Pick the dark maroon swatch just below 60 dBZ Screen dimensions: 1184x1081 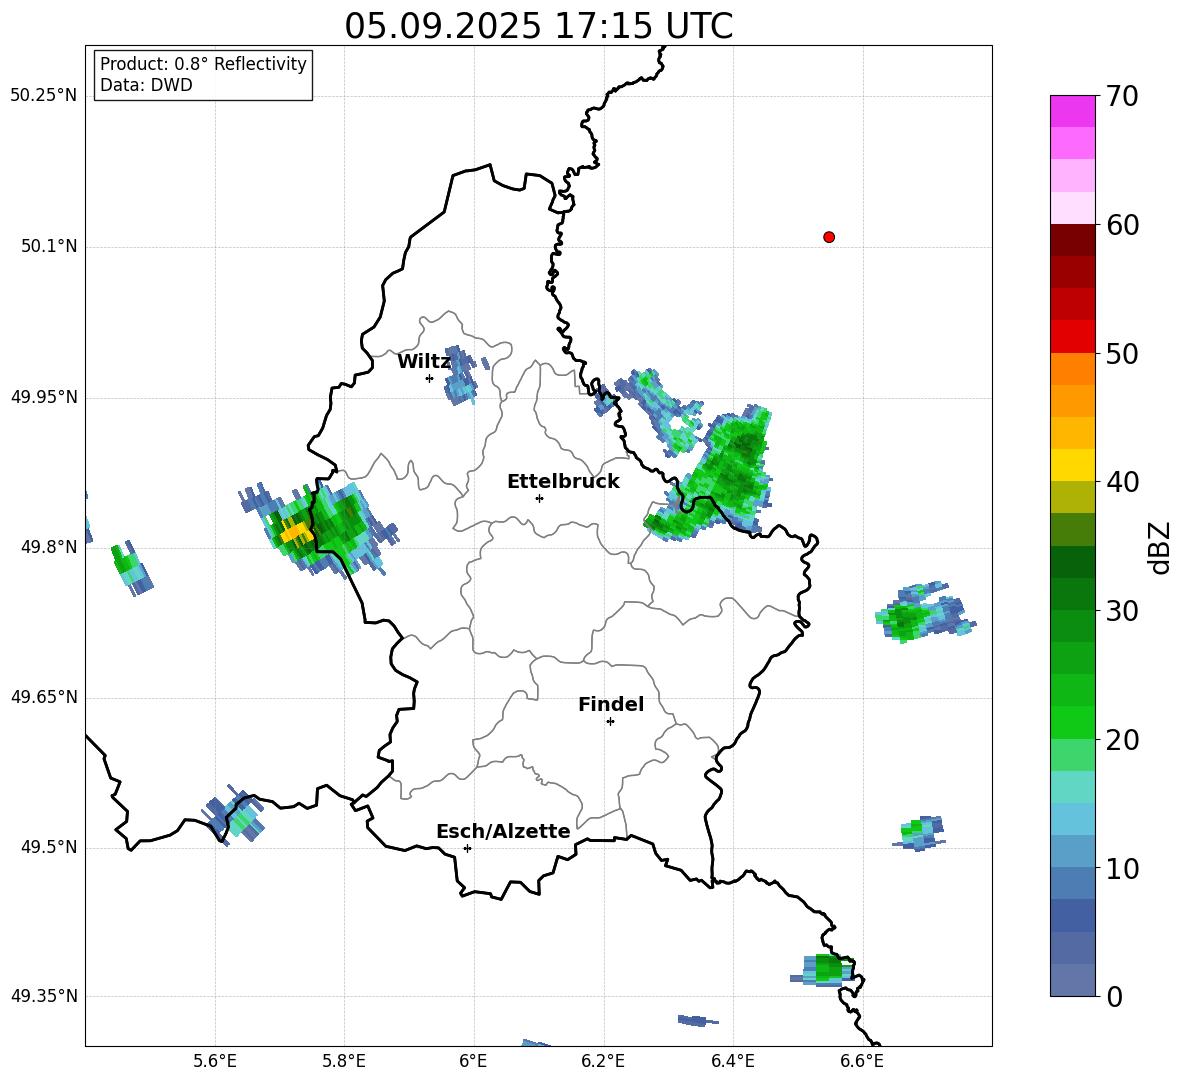(1072, 240)
